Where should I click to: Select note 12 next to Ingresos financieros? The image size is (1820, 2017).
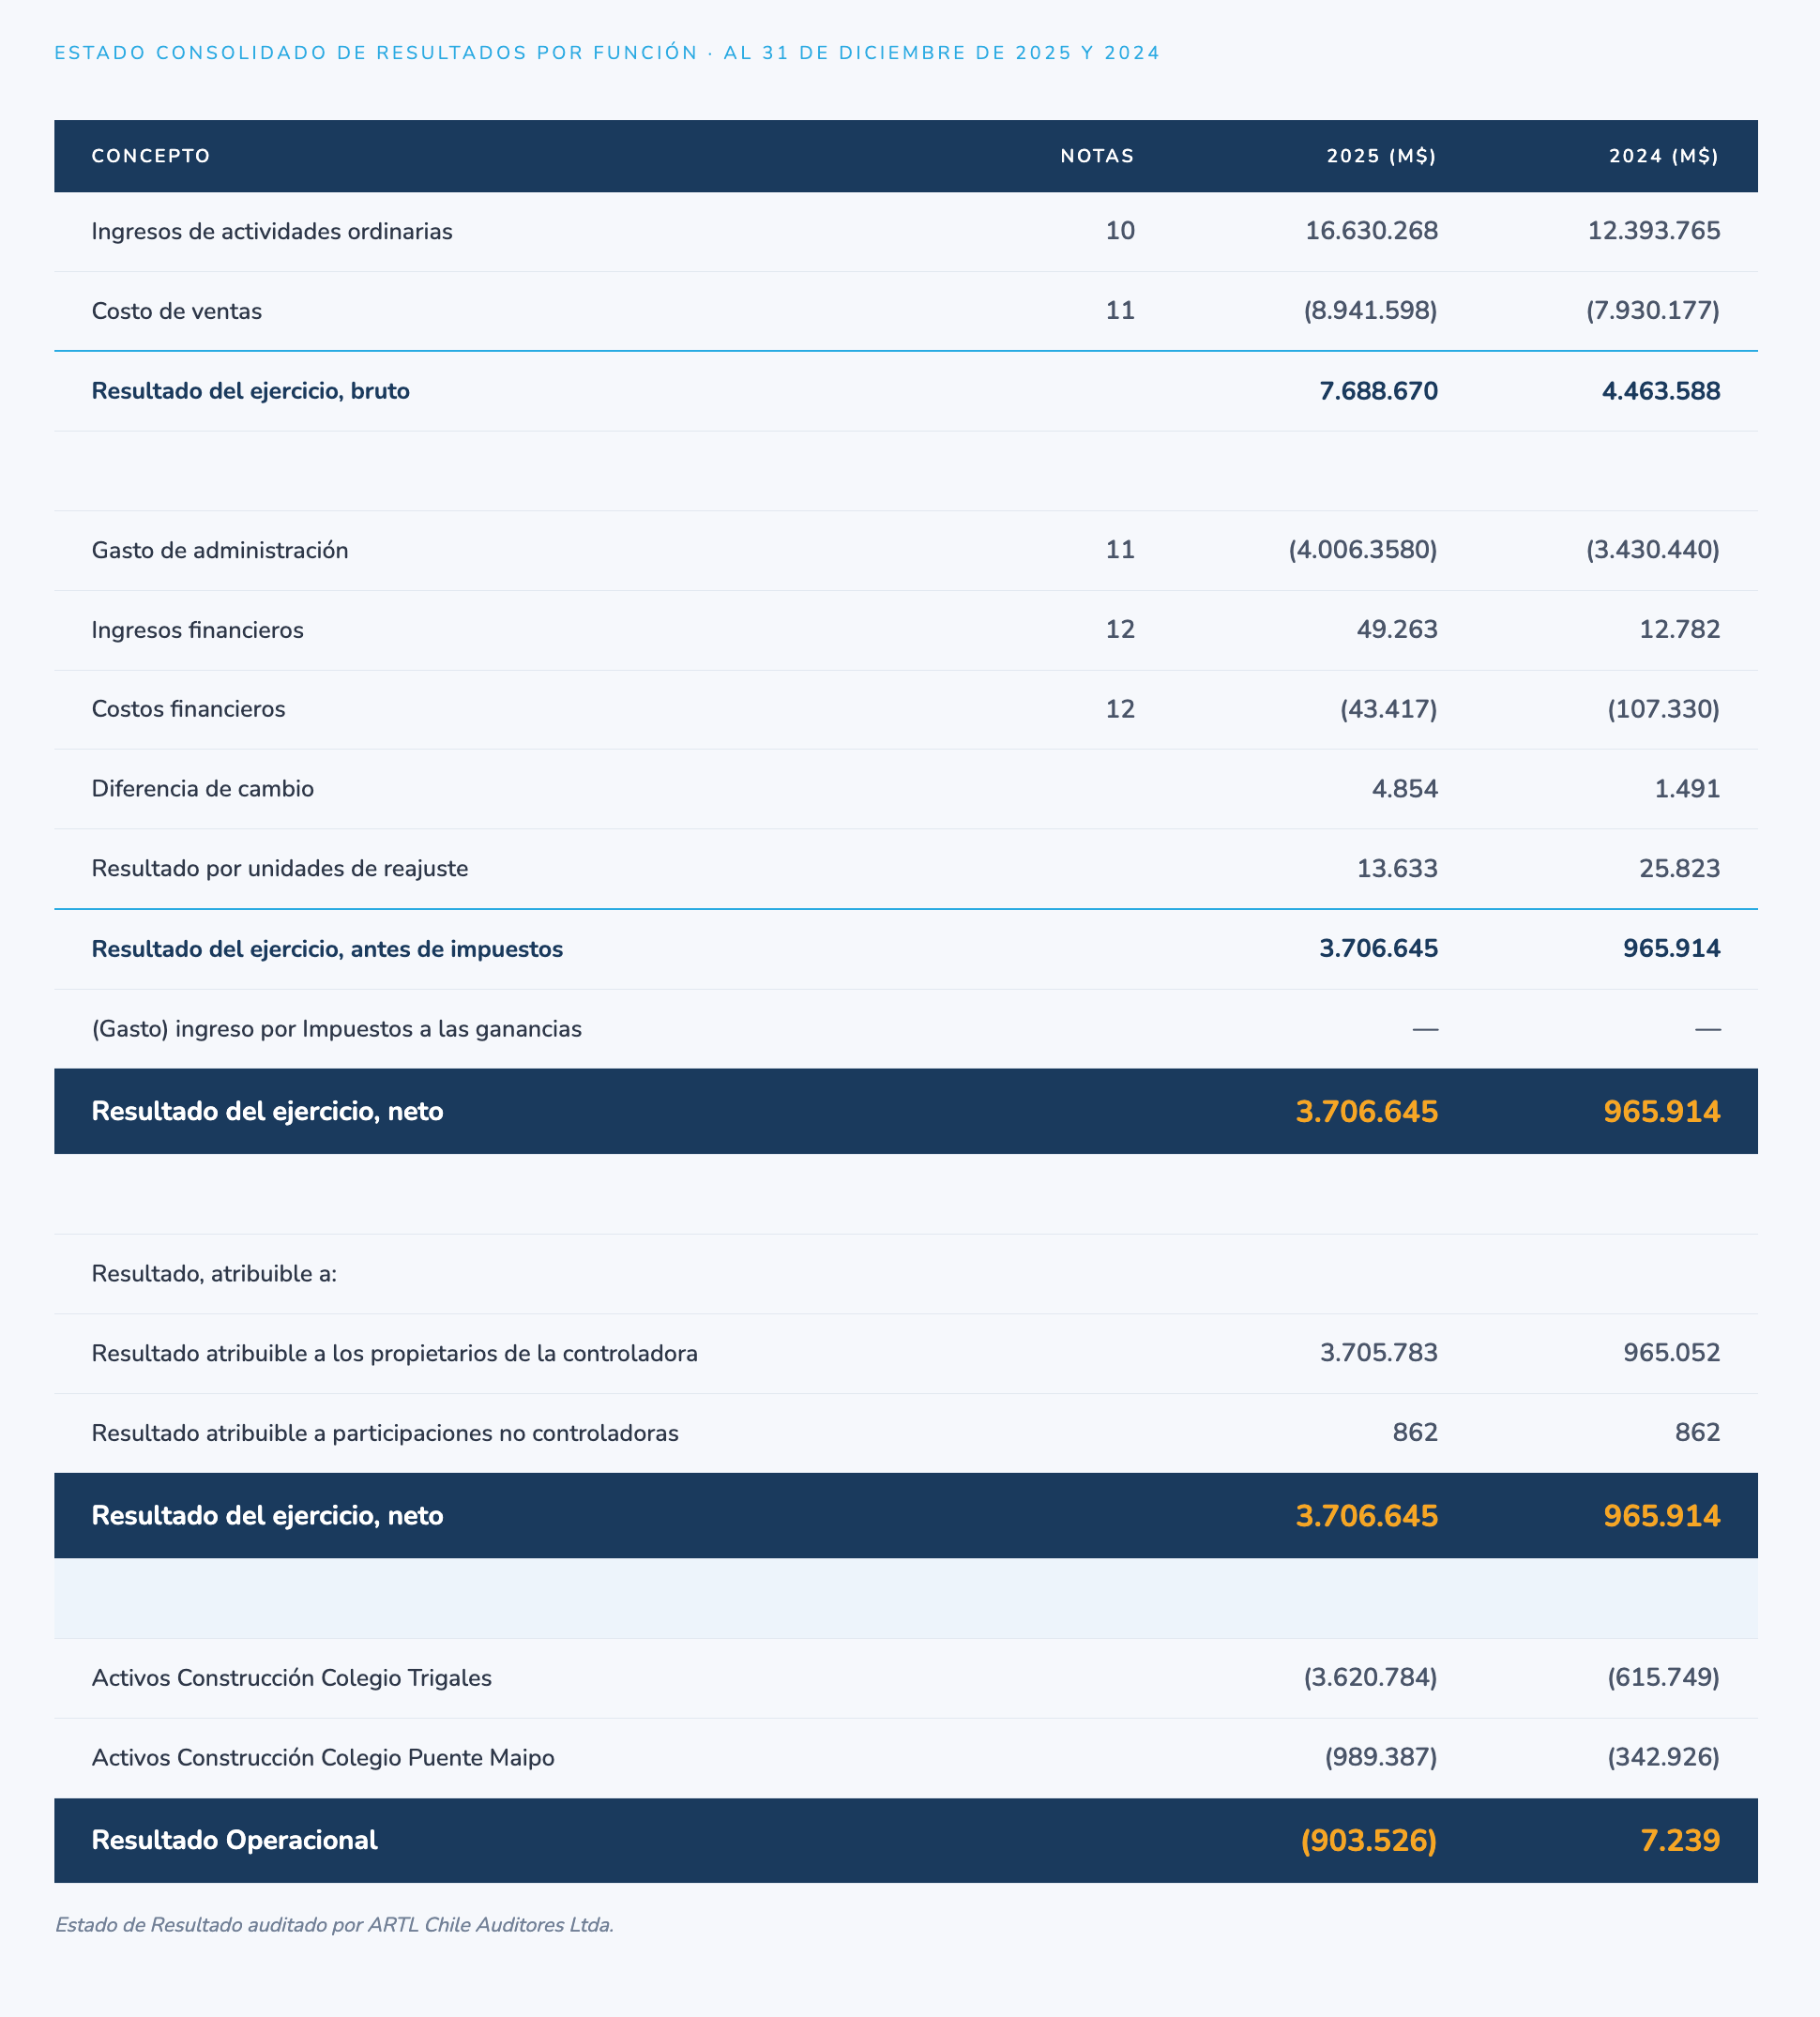click(1120, 630)
